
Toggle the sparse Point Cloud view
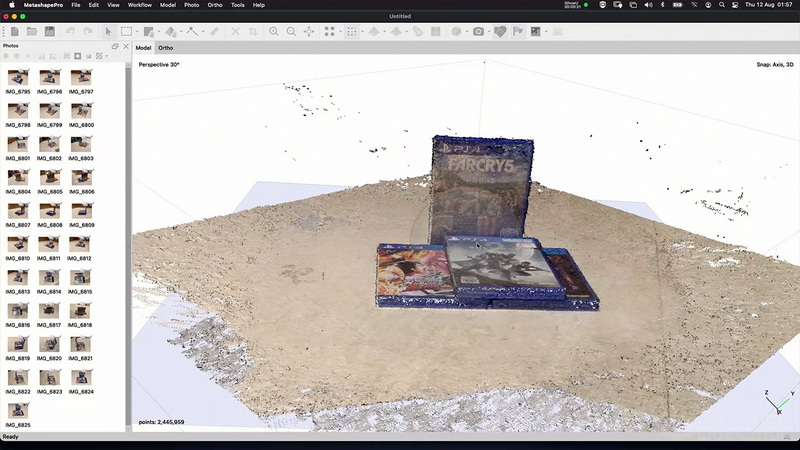[x=330, y=32]
